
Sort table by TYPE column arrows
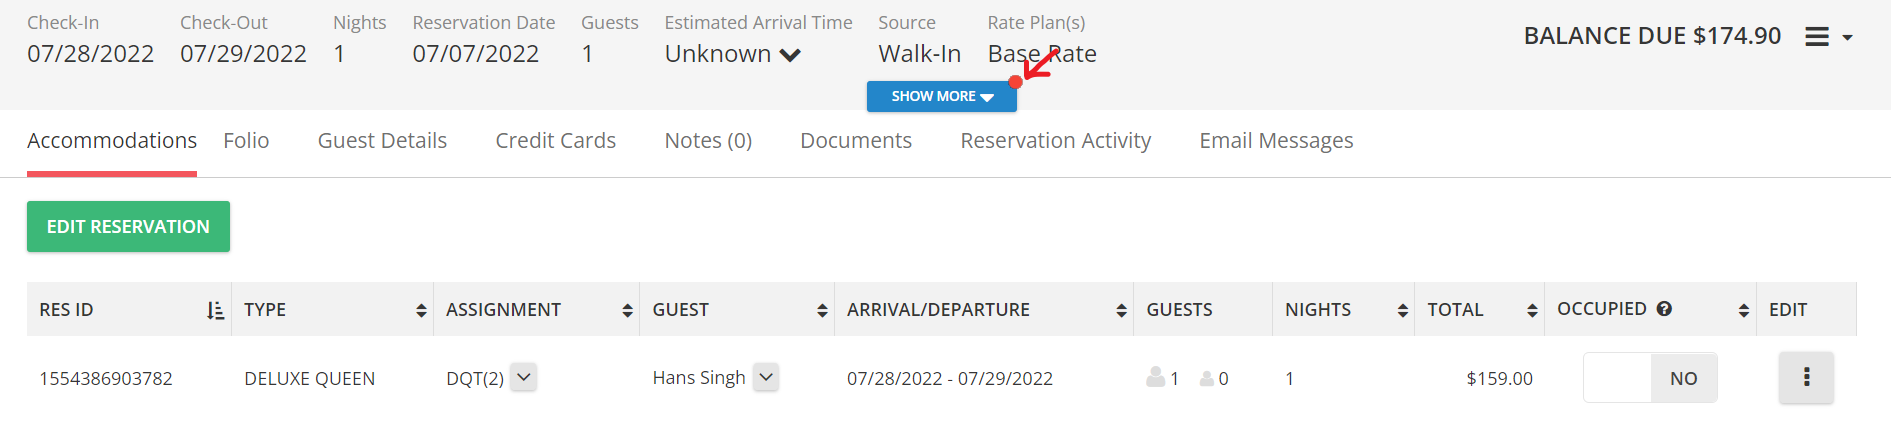(x=421, y=311)
